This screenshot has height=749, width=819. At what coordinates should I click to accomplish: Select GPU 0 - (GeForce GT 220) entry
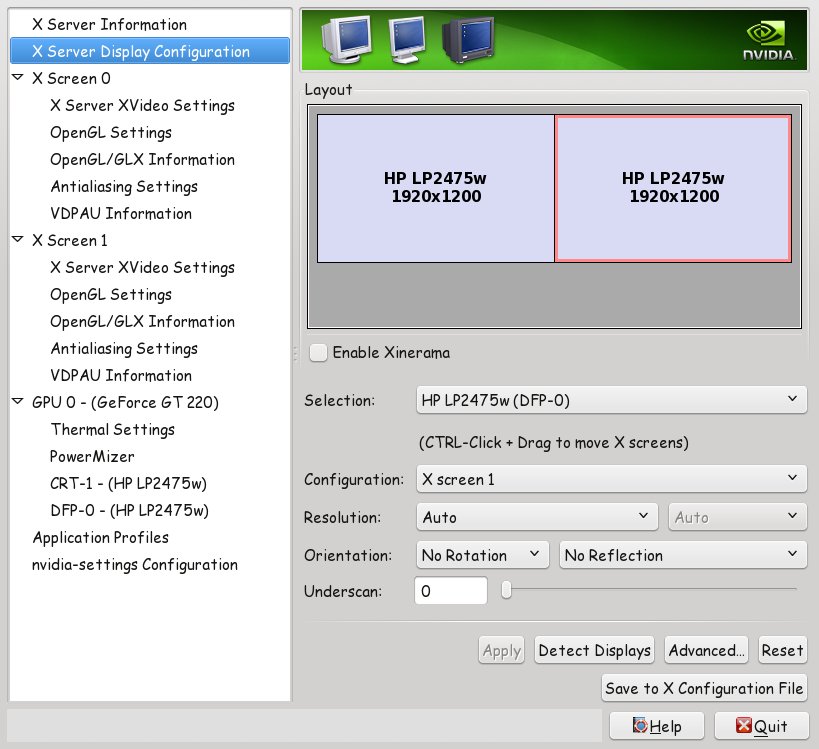[x=125, y=402]
